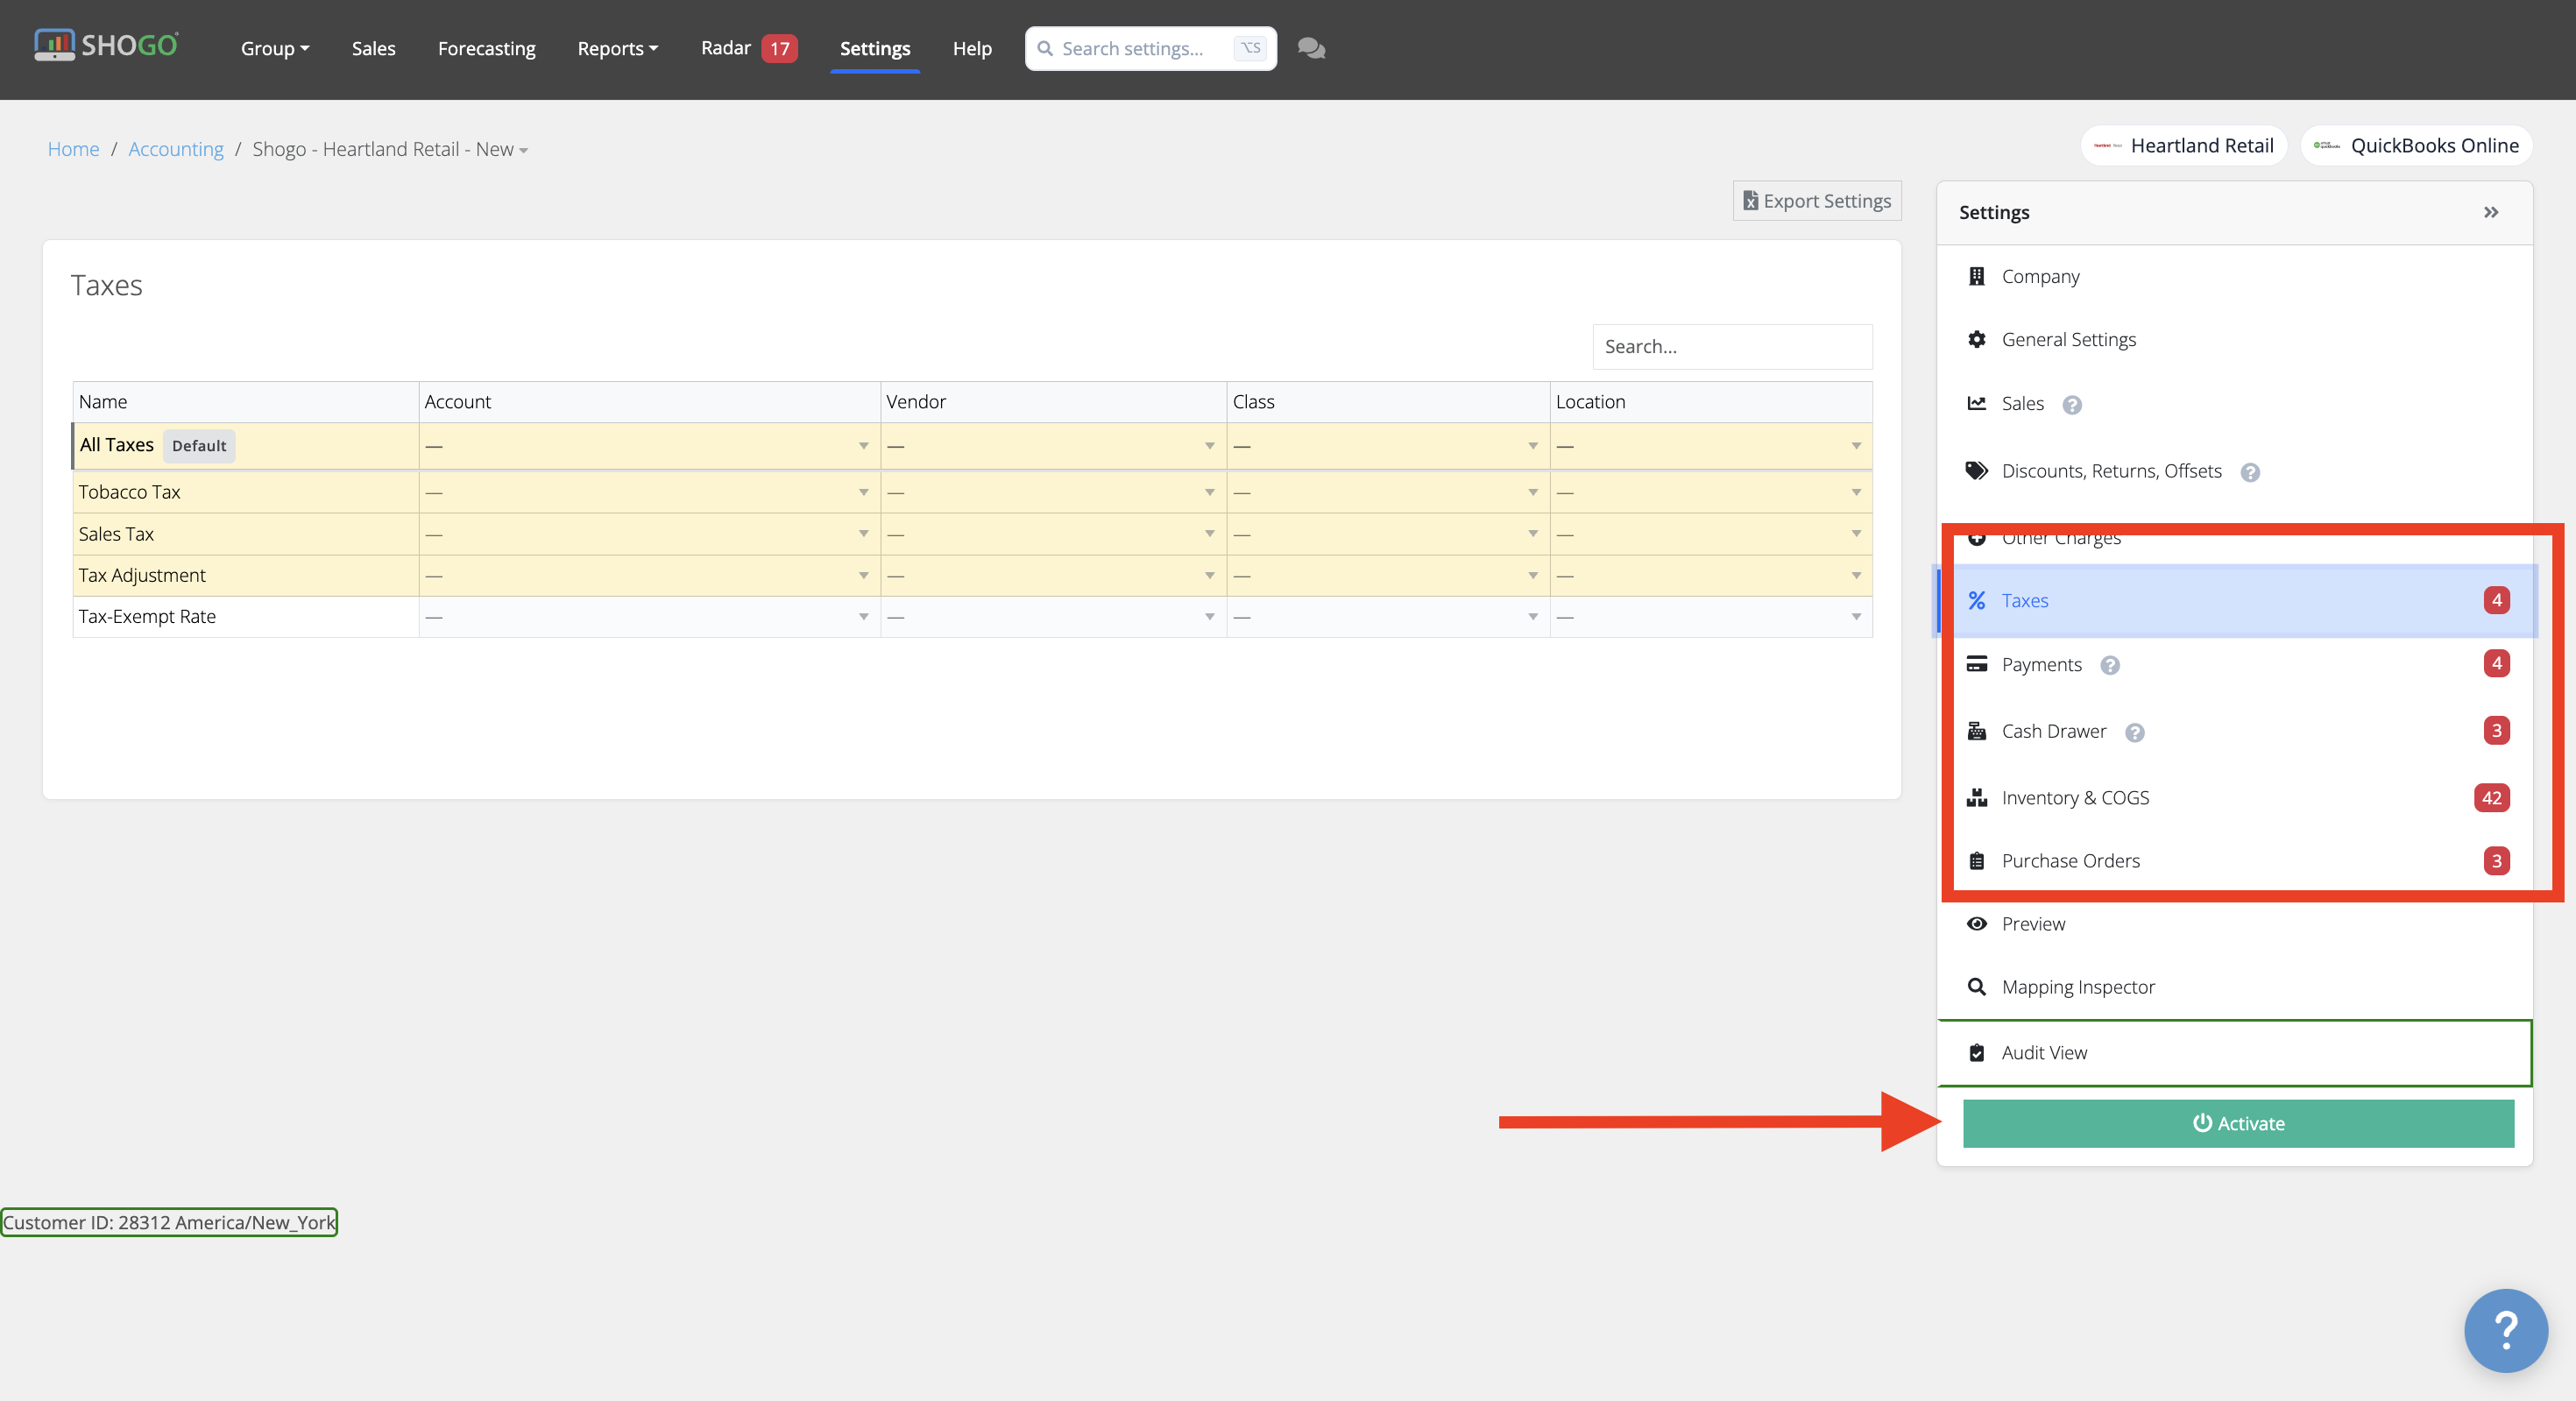Select the Tax-Exempt Rate row name

147,617
